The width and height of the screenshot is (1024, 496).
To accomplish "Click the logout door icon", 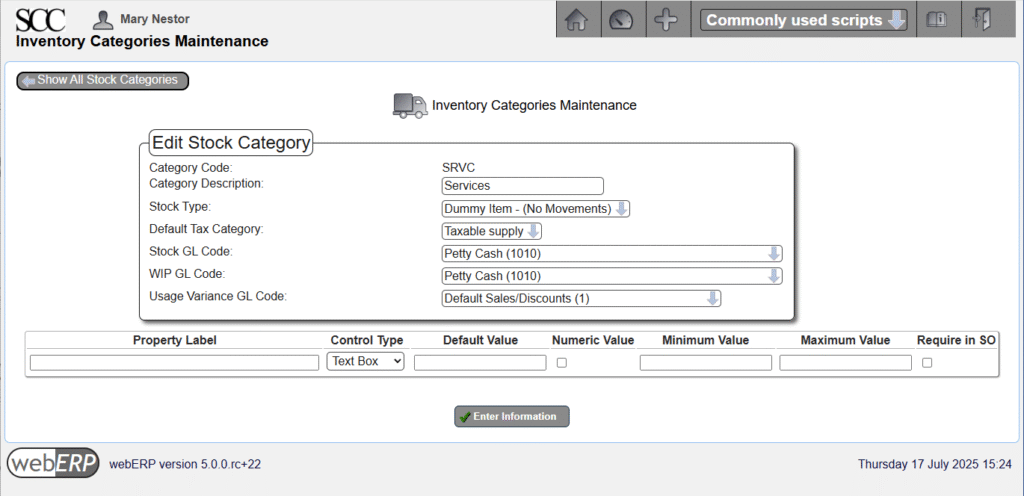I will [x=982, y=20].
